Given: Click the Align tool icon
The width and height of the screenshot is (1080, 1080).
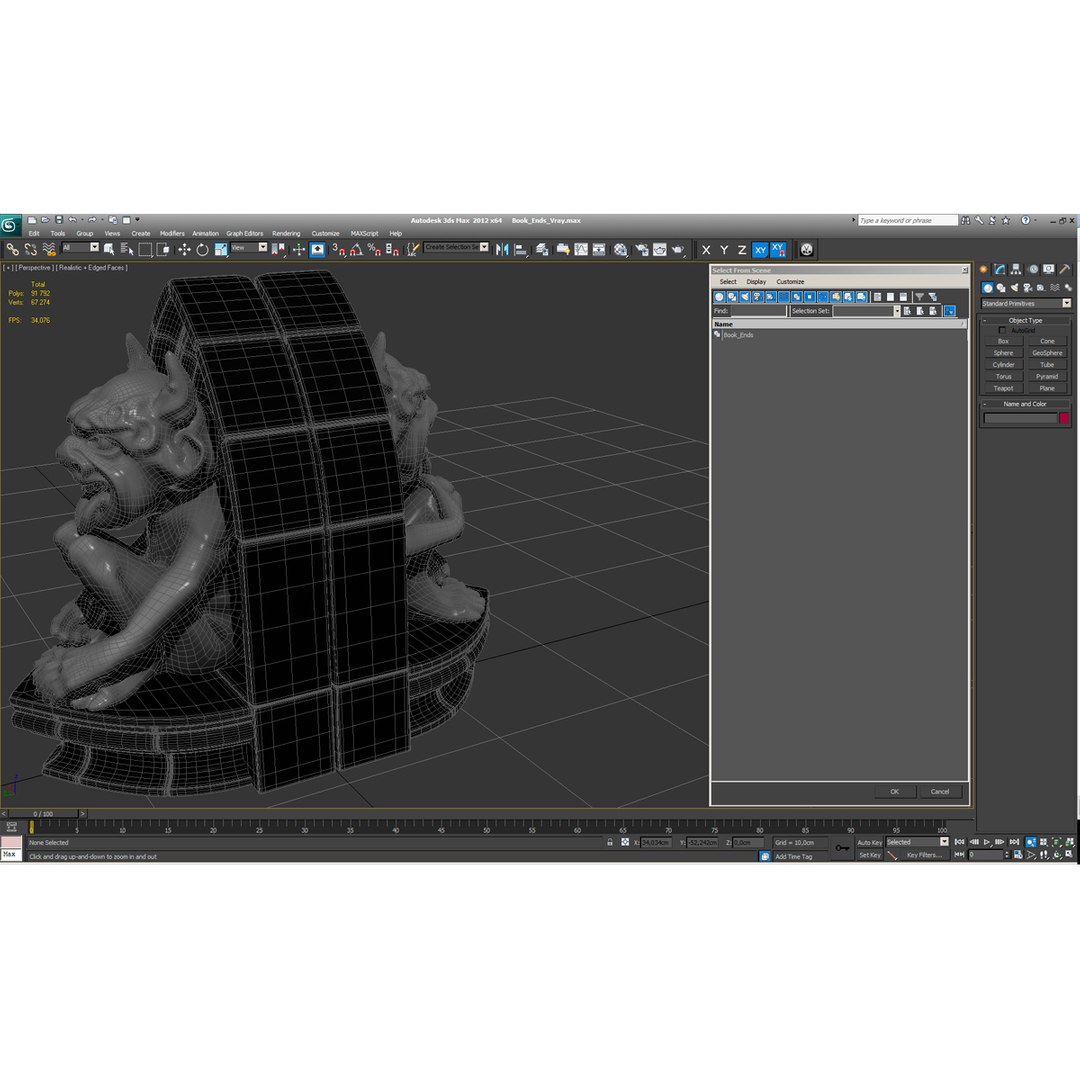Looking at the screenshot, I should (x=521, y=249).
